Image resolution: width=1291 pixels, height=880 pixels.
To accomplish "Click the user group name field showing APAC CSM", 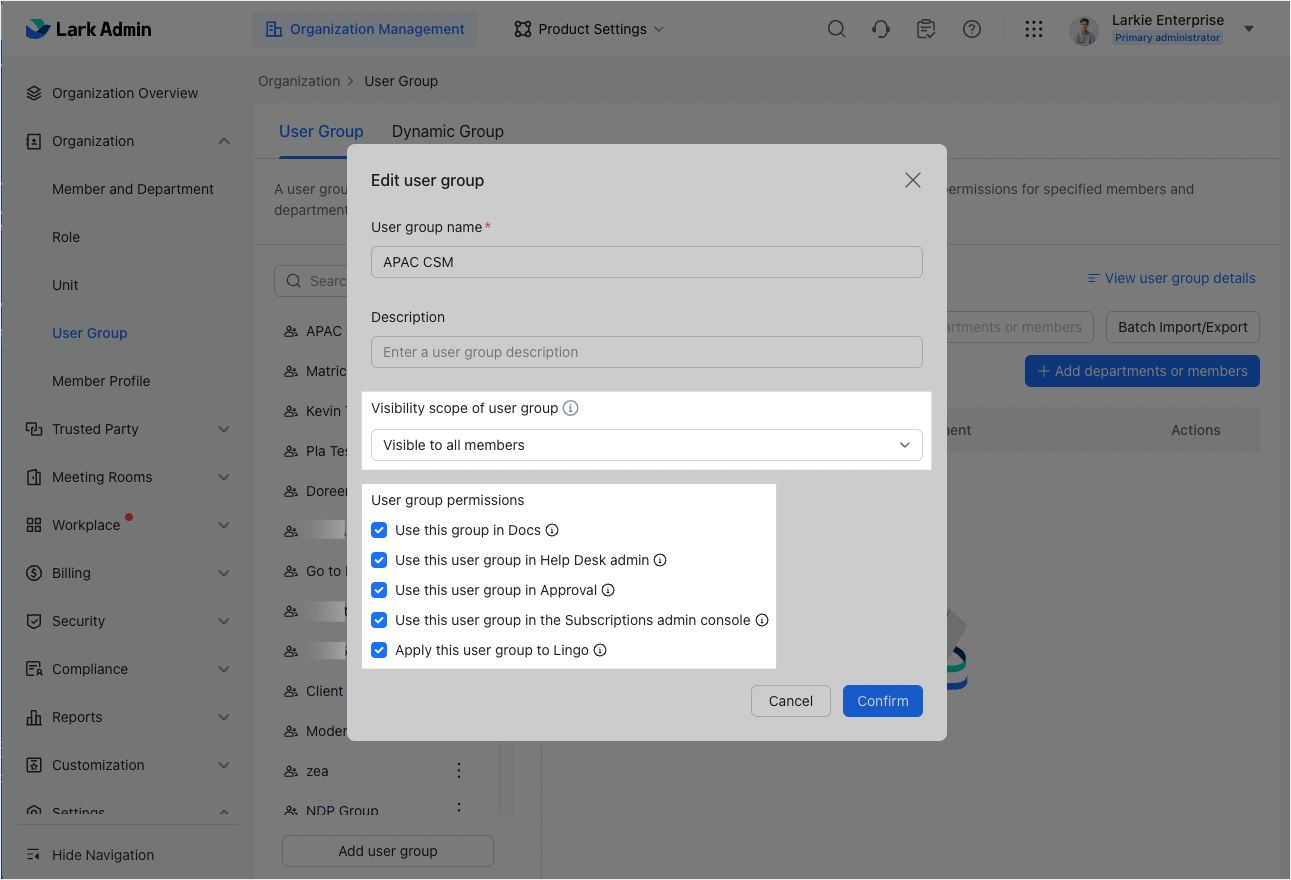I will coord(647,262).
